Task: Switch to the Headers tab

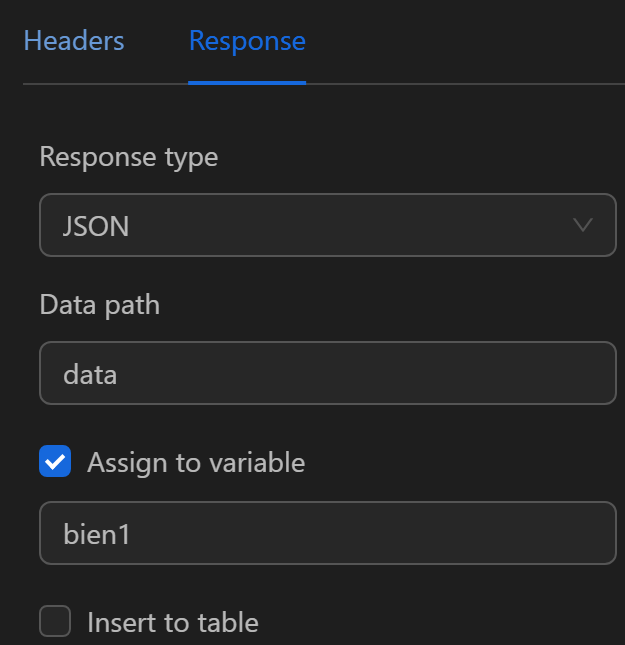Action: 74,42
